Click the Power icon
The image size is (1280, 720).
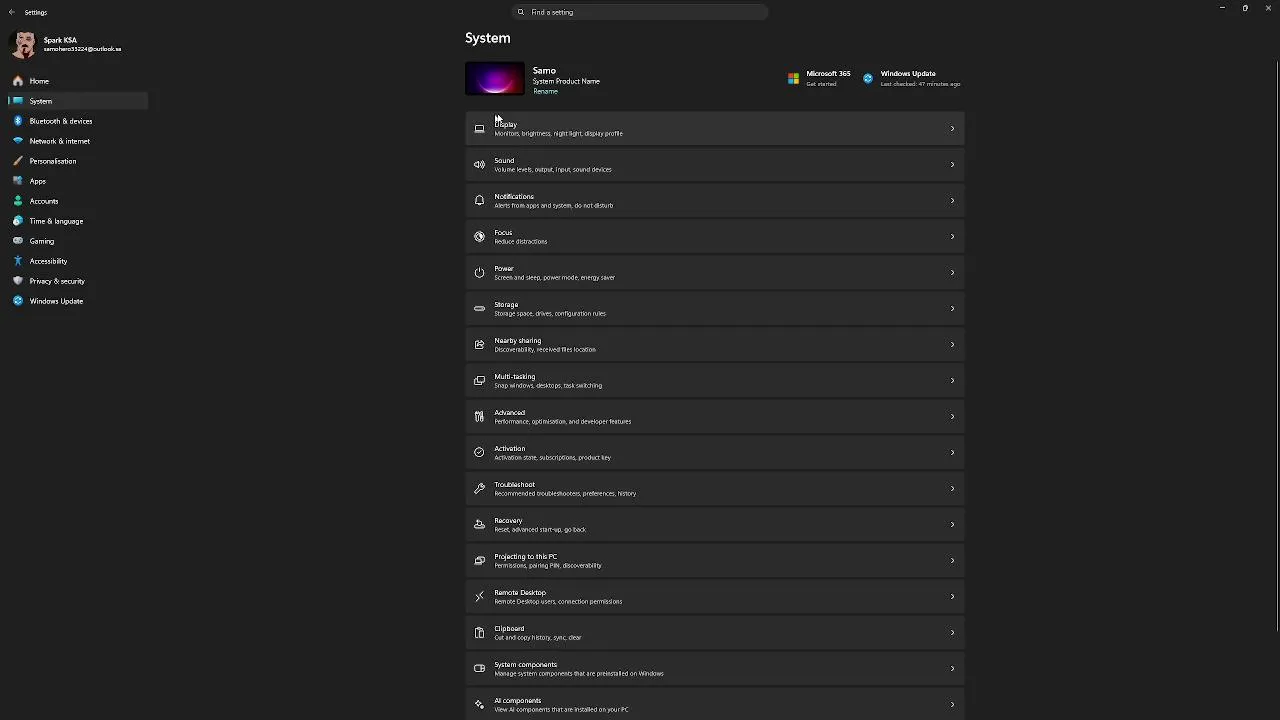click(x=479, y=272)
